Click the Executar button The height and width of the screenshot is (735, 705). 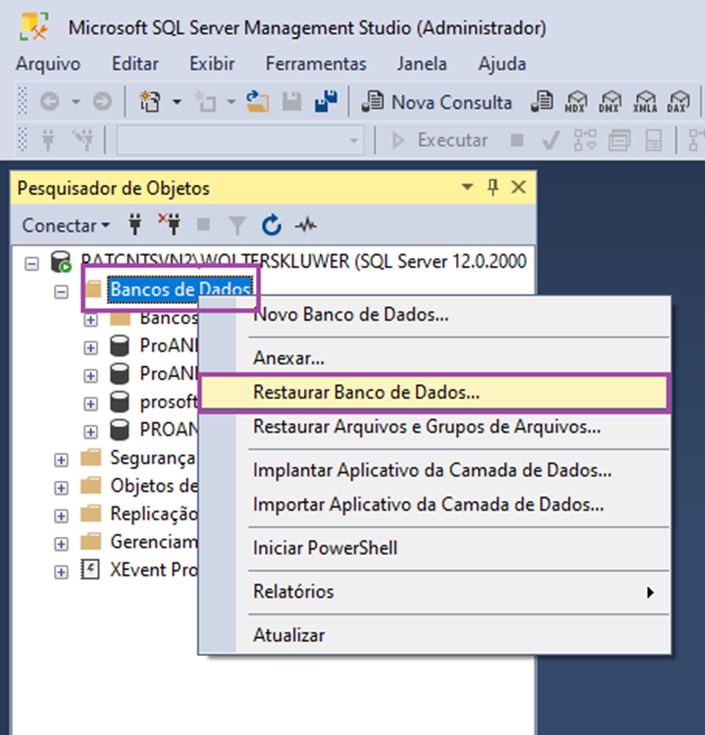(439, 140)
